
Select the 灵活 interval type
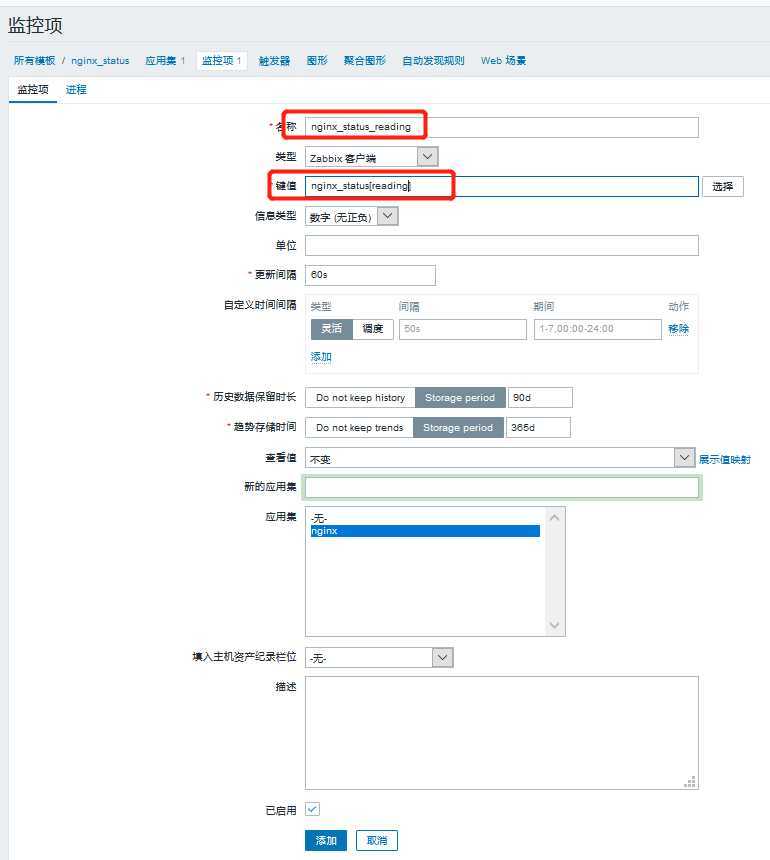(331, 329)
